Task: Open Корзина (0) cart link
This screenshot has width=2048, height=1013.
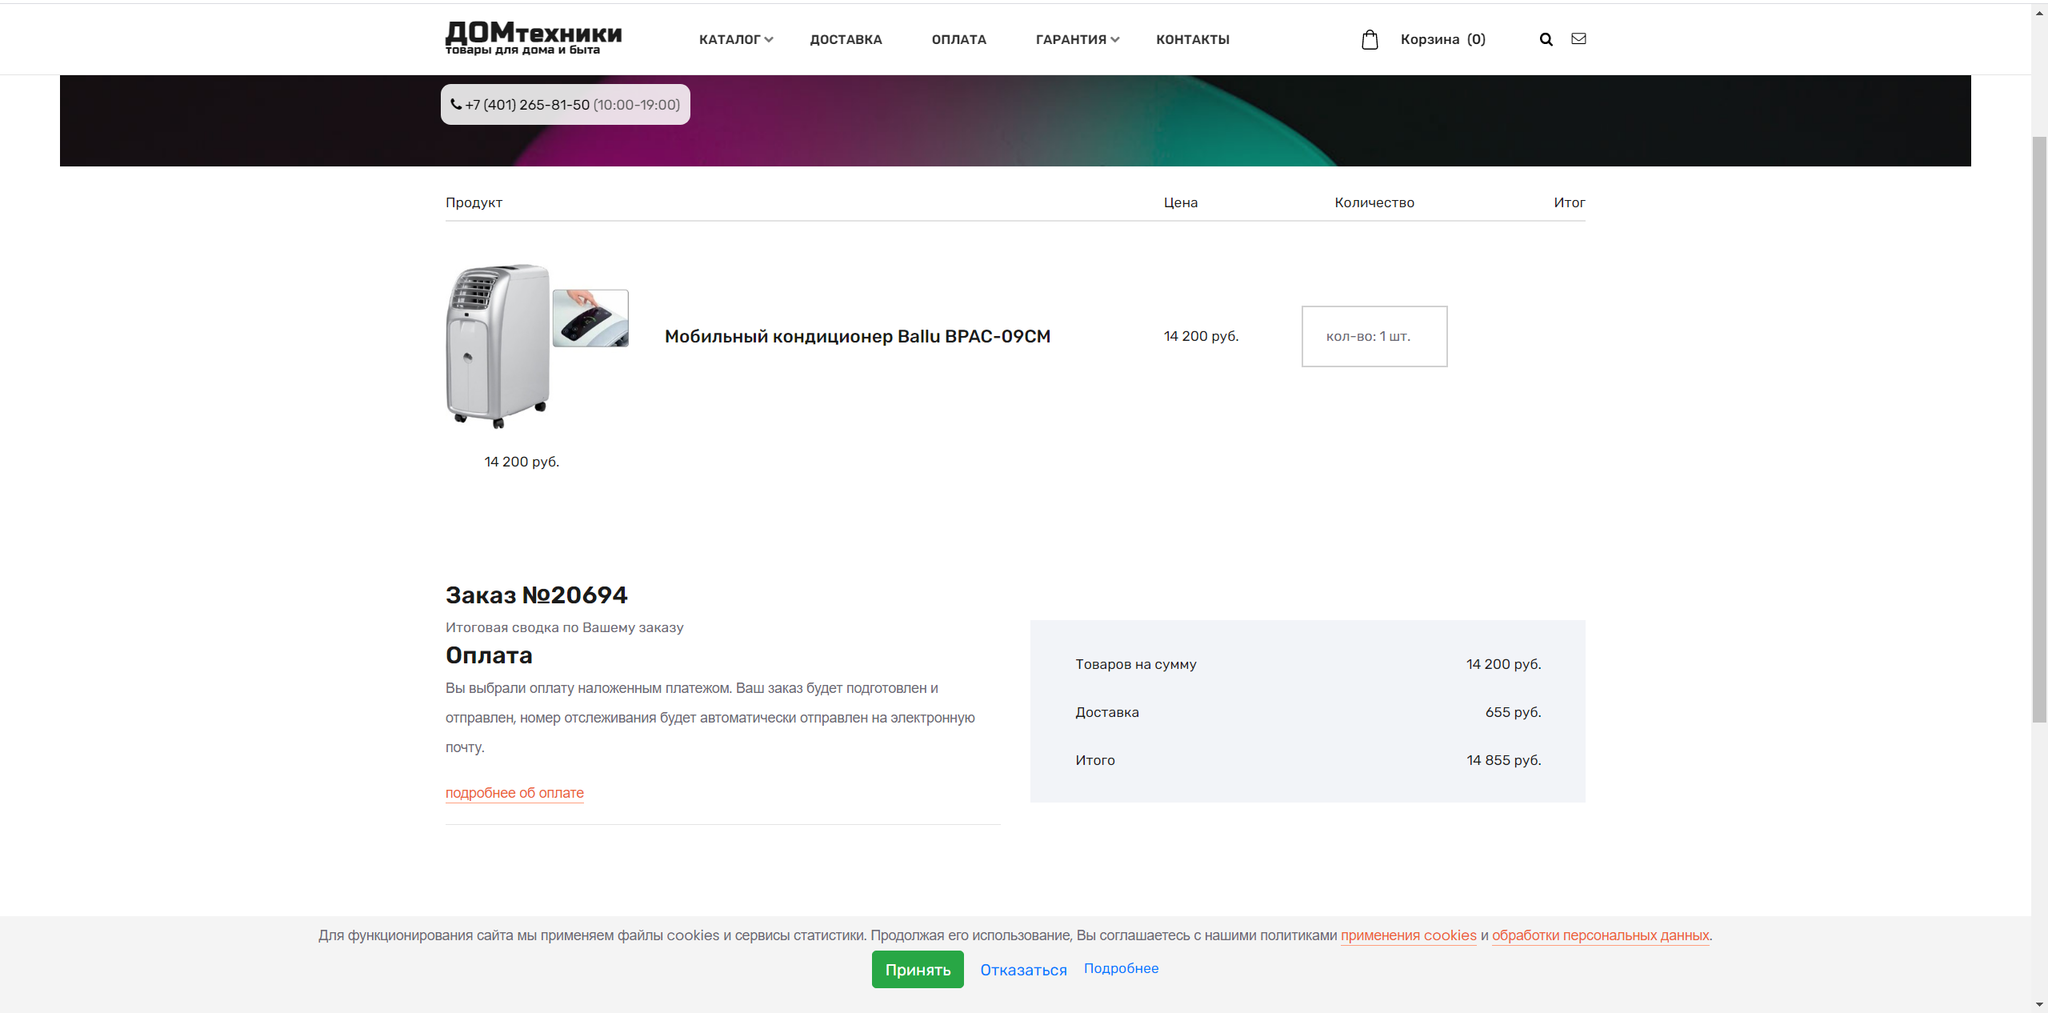Action: coord(1443,40)
